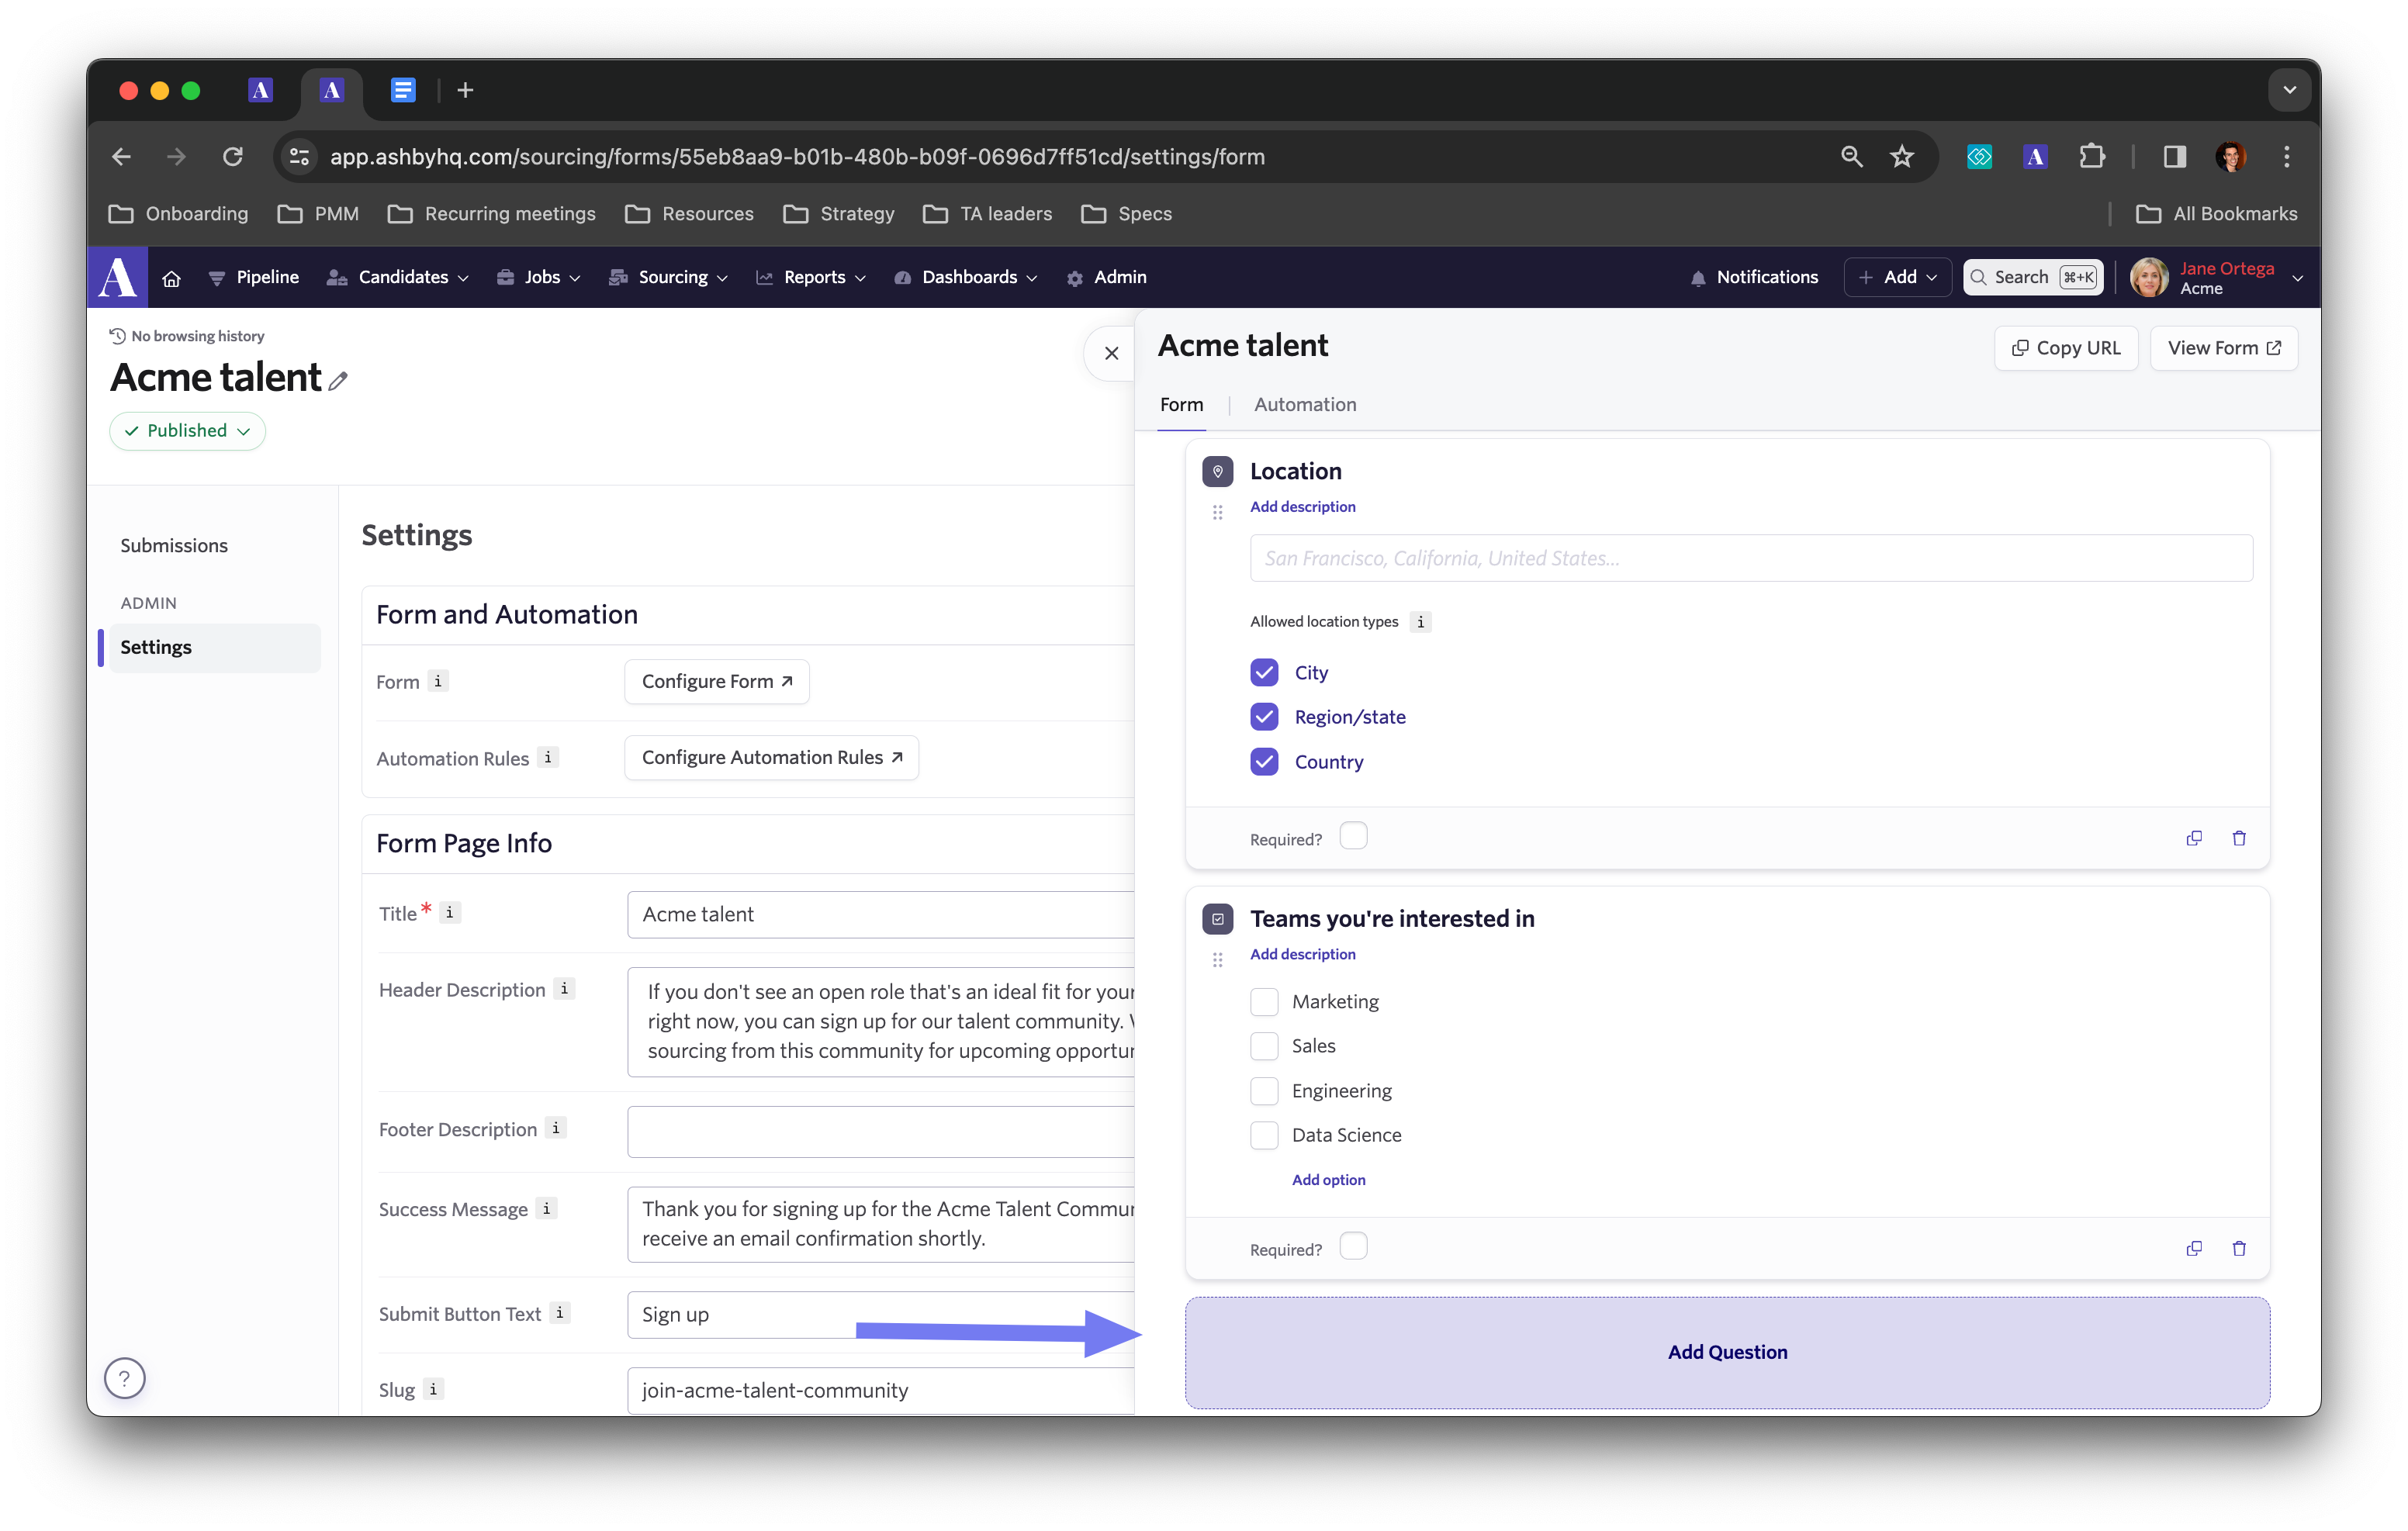Image resolution: width=2408 pixels, height=1531 pixels.
Task: Close the form configuration panel with X
Action: [1111, 353]
